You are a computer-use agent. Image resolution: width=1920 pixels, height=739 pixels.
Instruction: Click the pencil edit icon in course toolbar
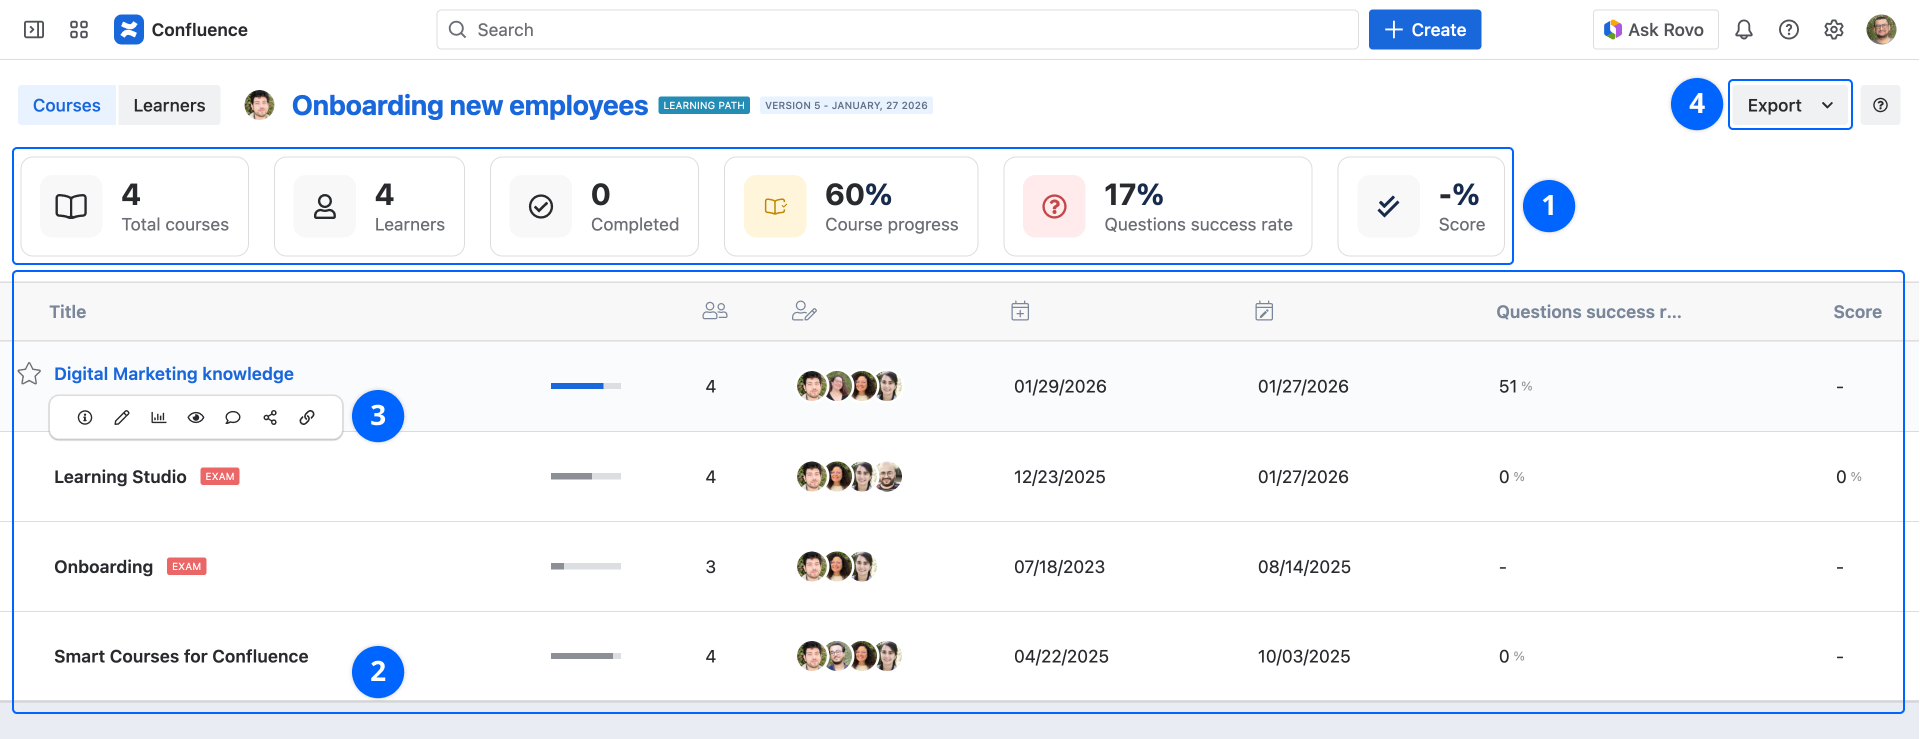click(x=122, y=418)
